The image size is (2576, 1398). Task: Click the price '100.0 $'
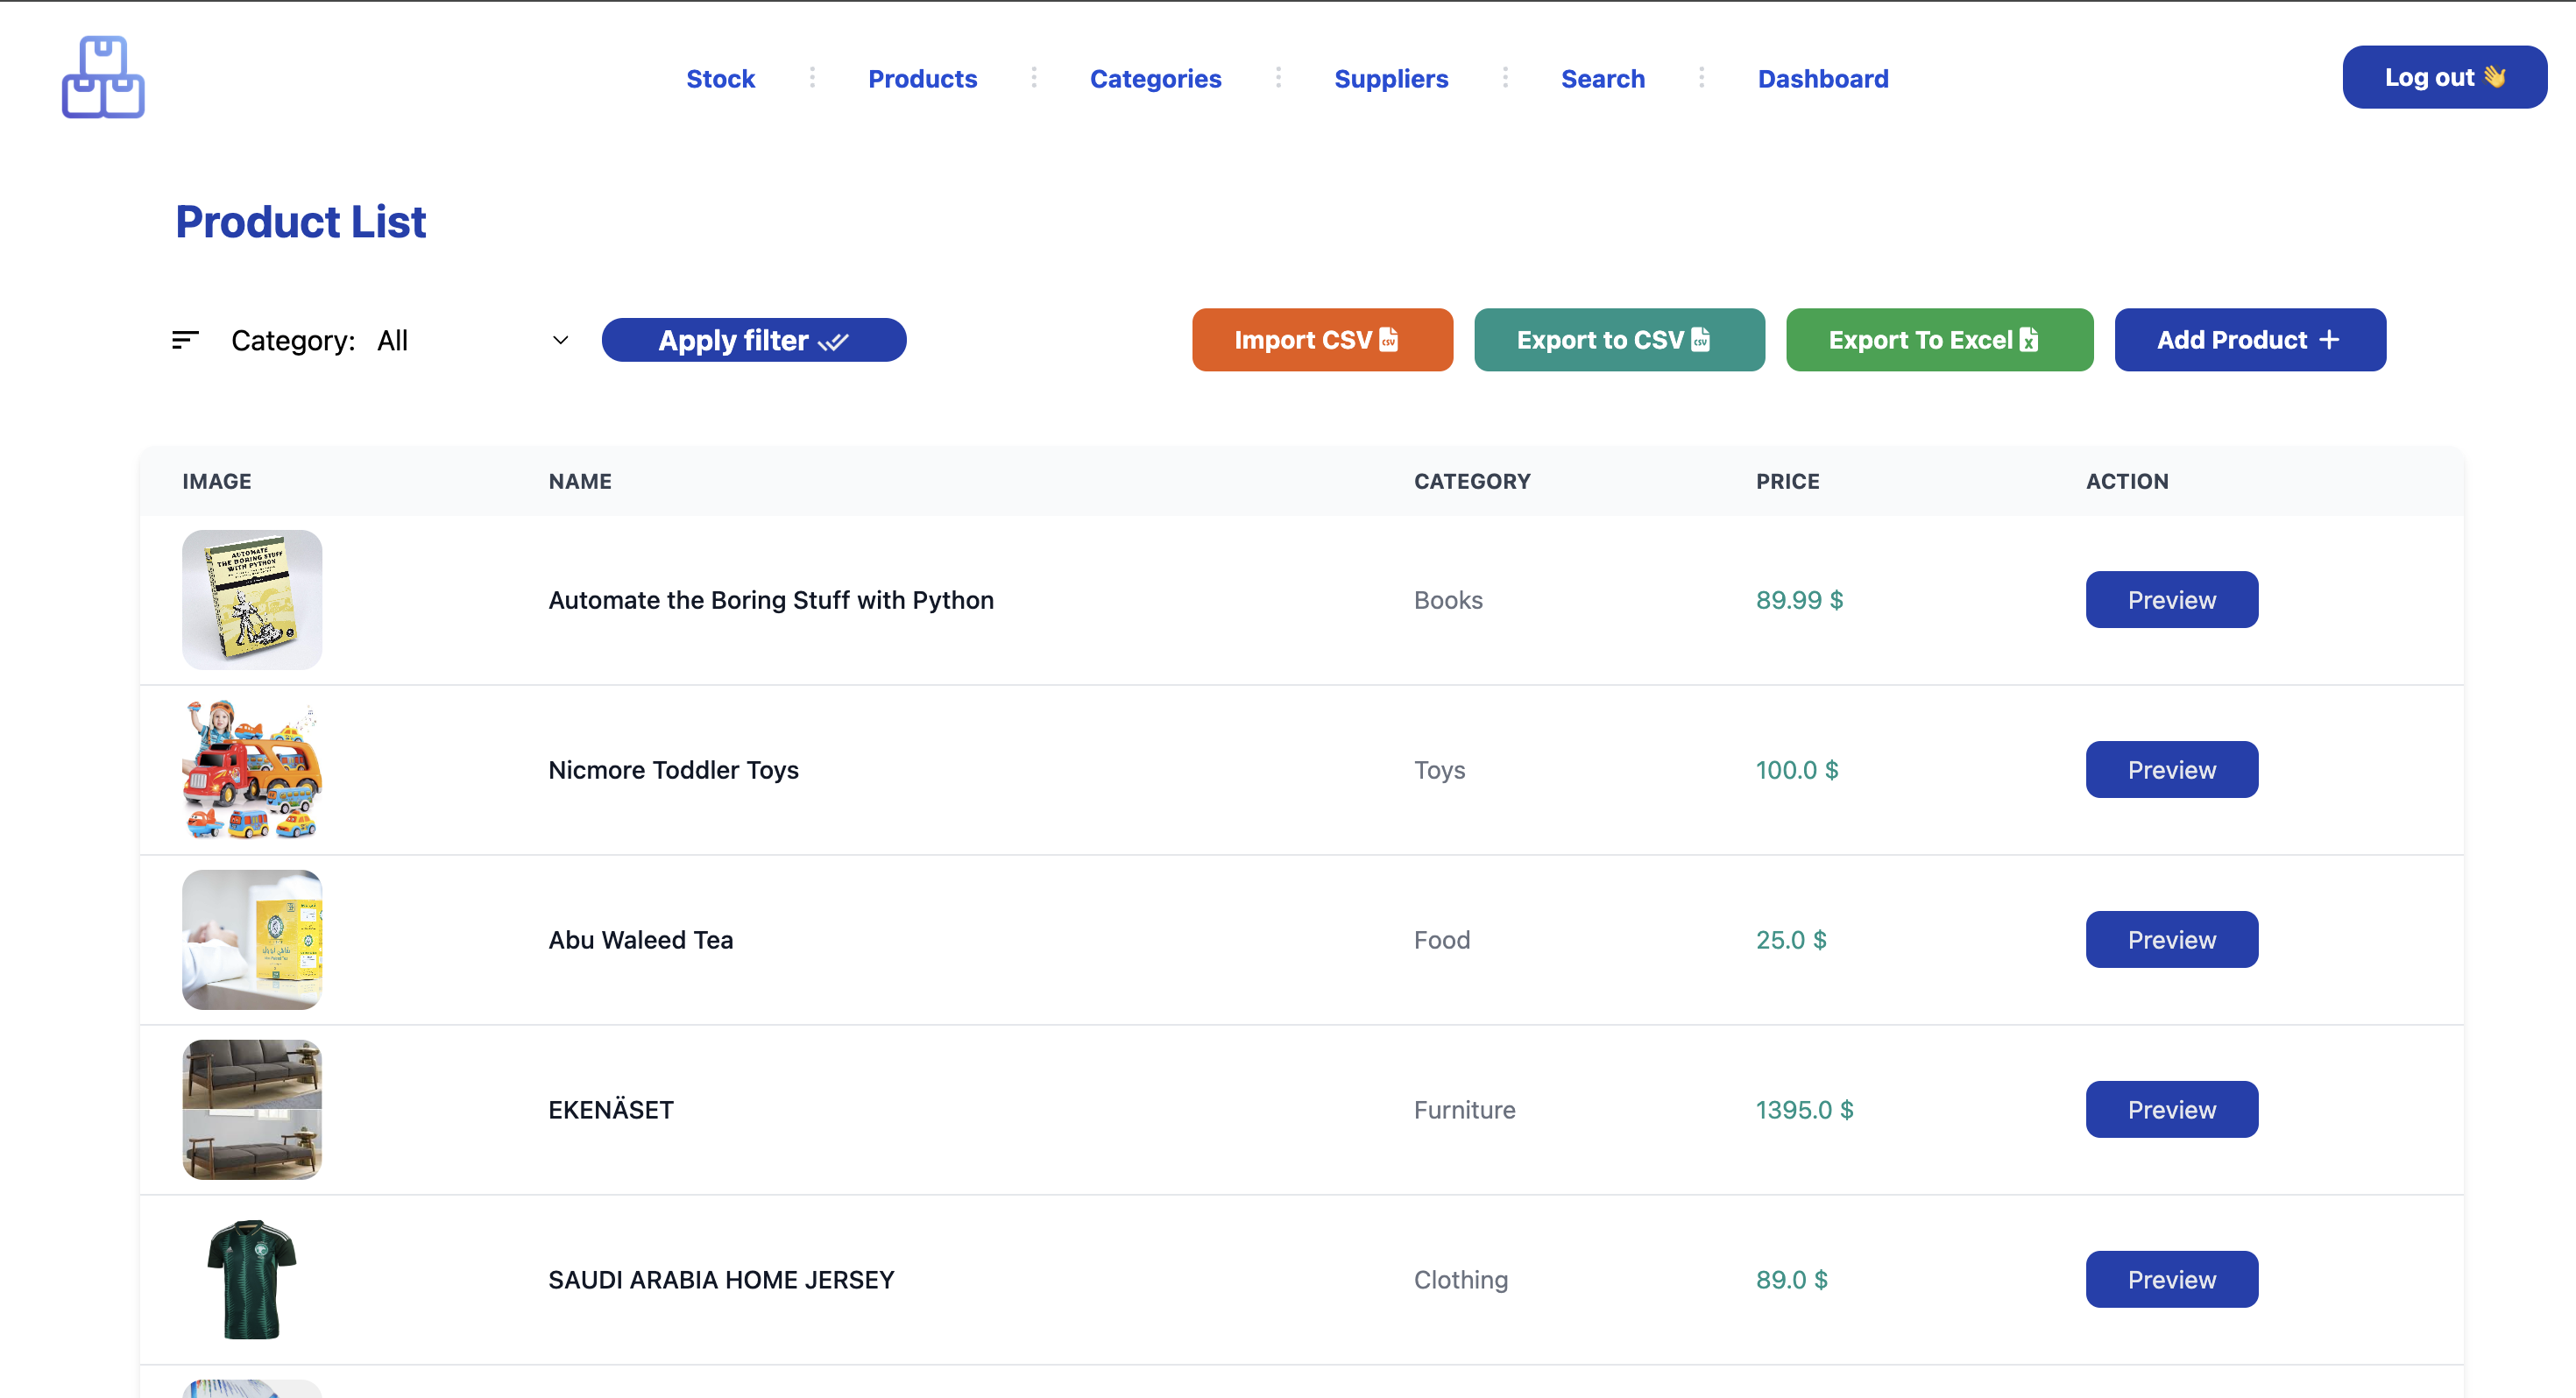pos(1797,770)
